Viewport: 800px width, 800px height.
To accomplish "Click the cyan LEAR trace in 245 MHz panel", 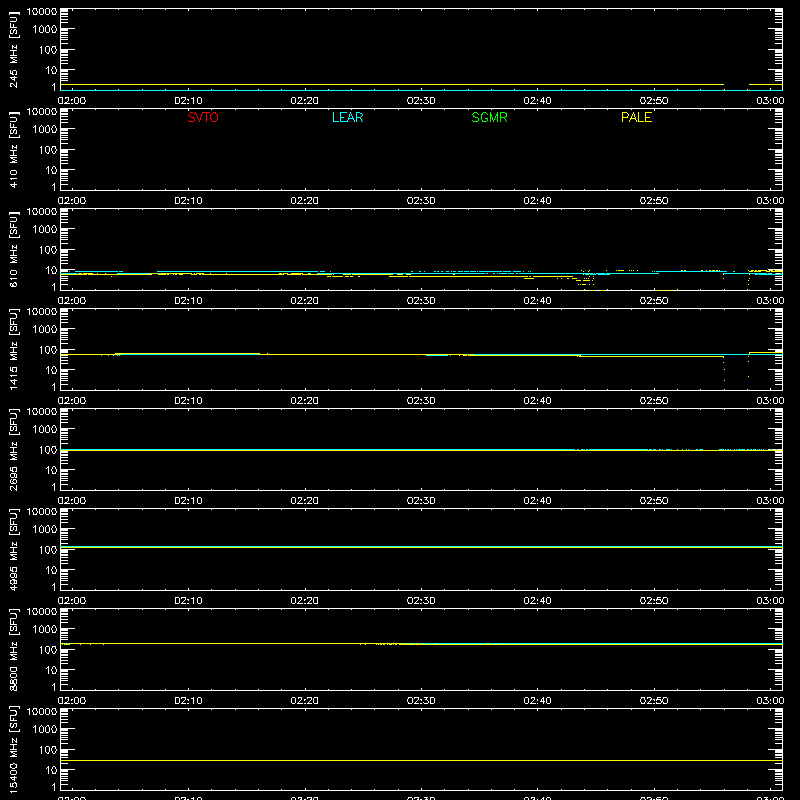I will coord(421,90).
